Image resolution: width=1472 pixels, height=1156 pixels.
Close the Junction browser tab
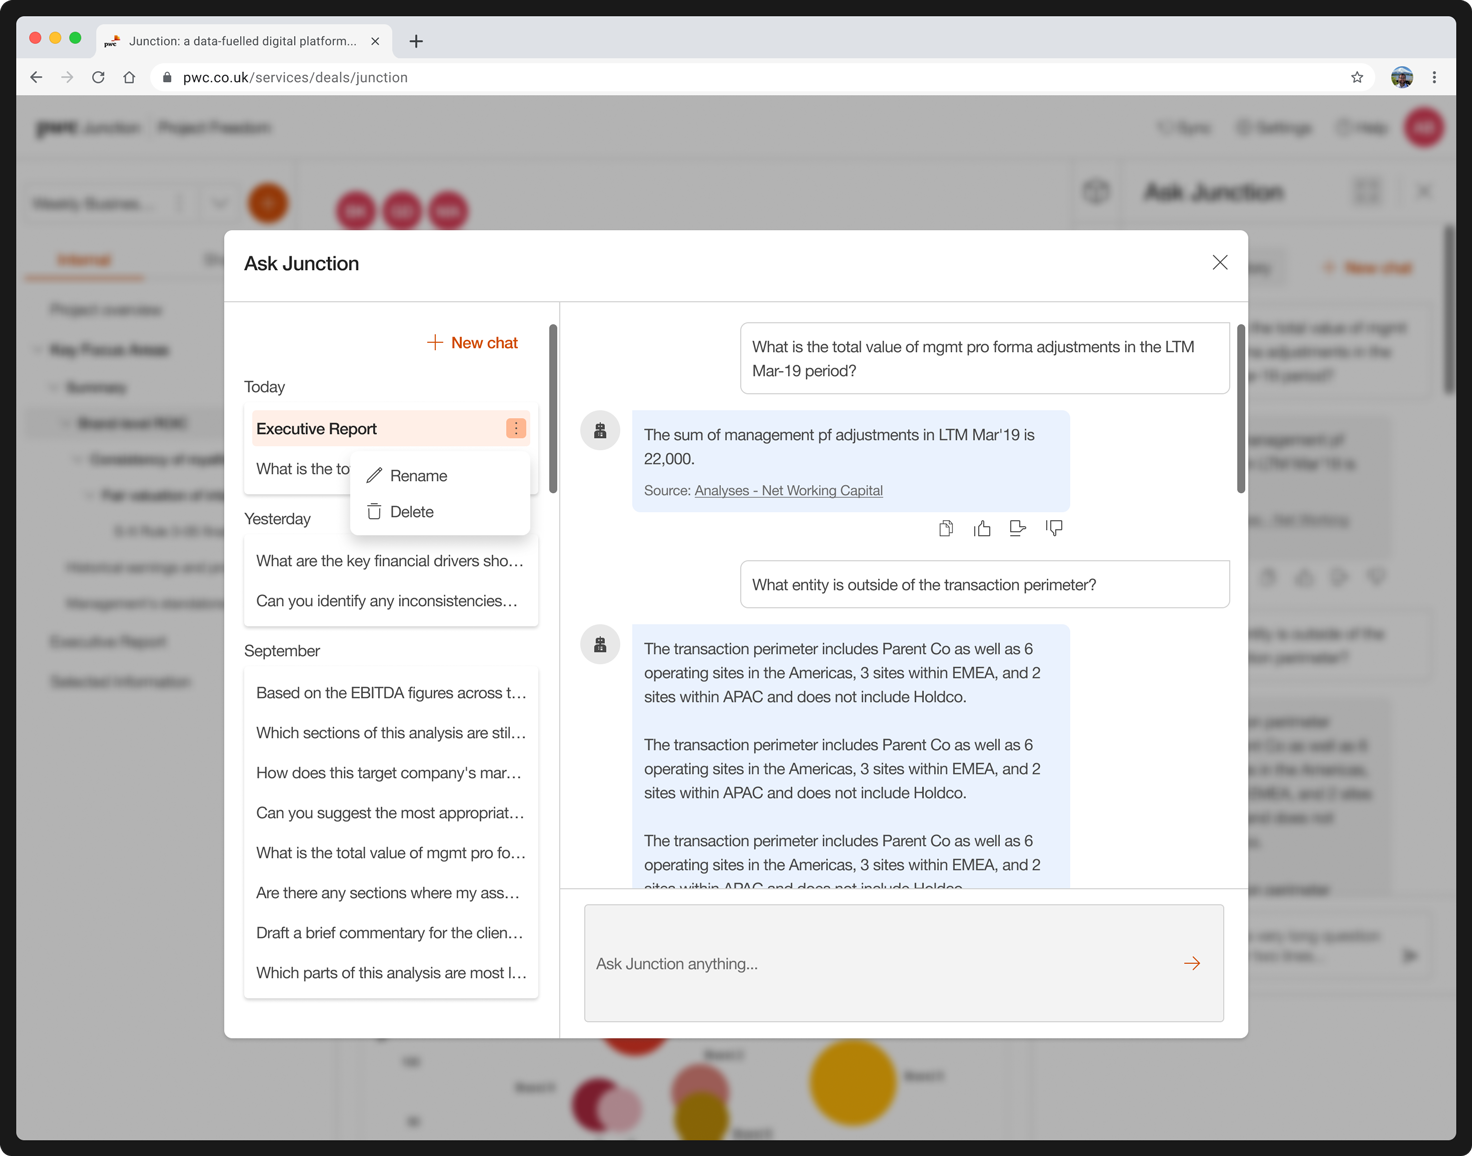pyautogui.click(x=375, y=41)
